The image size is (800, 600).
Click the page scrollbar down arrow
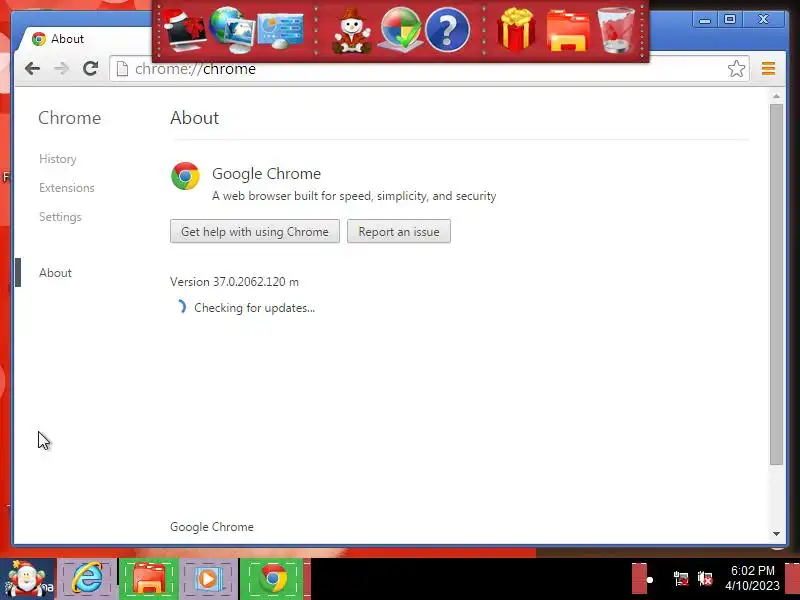pos(776,534)
